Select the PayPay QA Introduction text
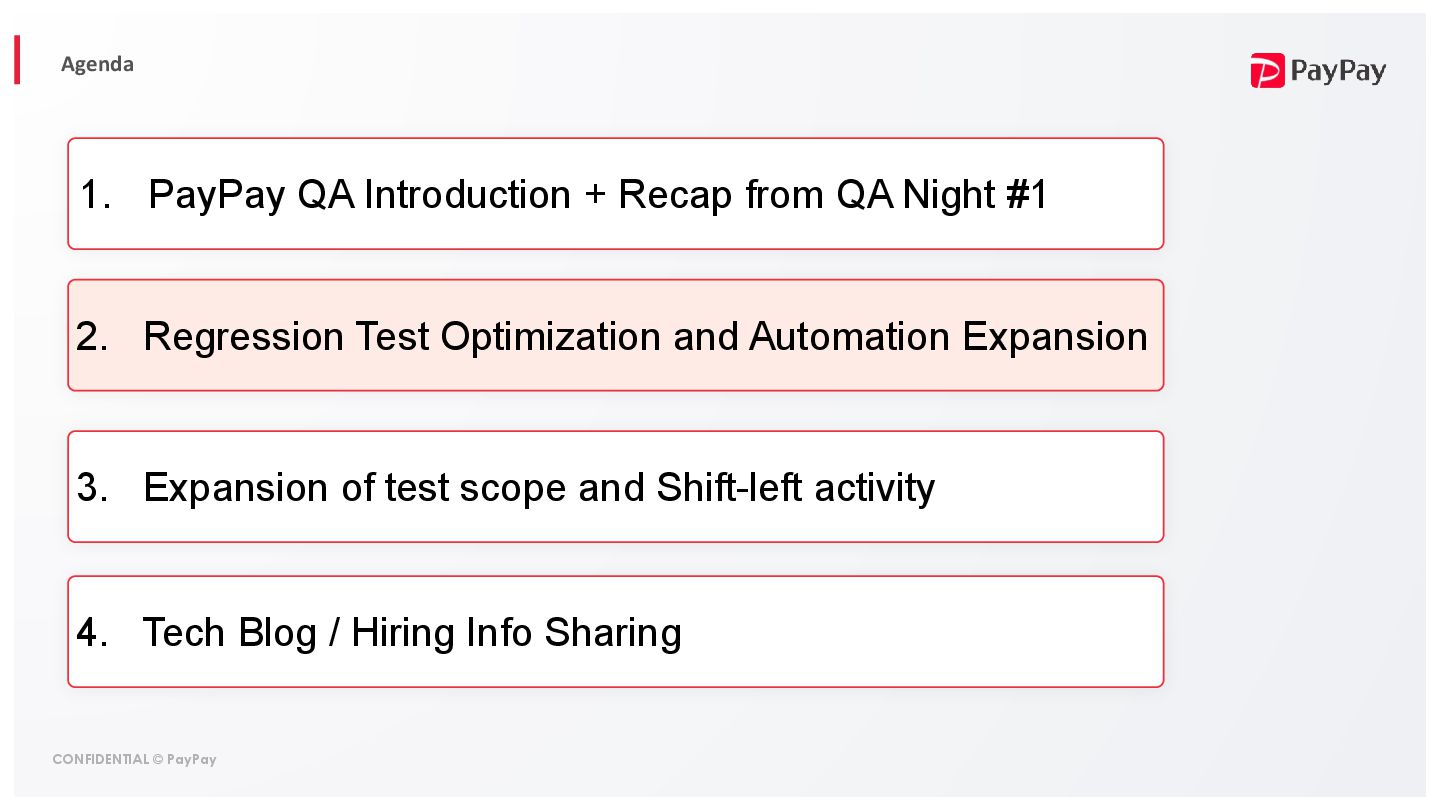The height and width of the screenshot is (810, 1440). point(357,194)
